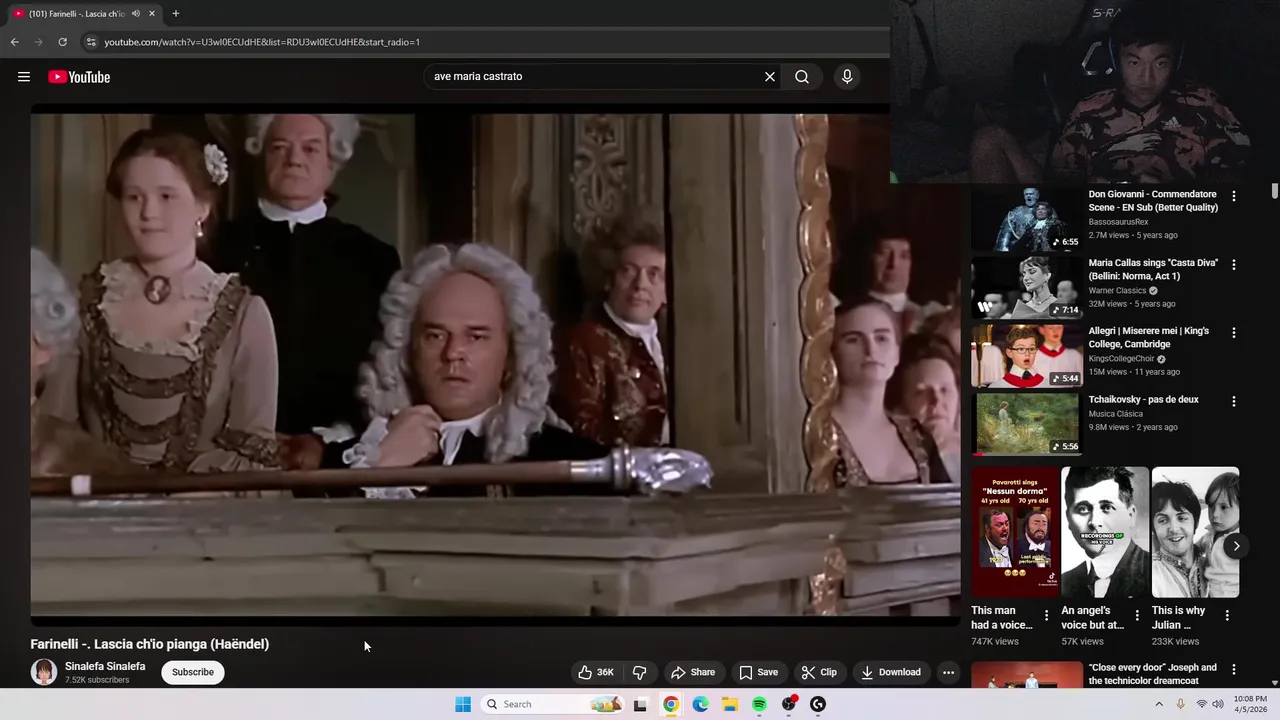The width and height of the screenshot is (1280, 720).
Task: Play the Tchaikovsky pas de deux thumbnail
Action: (x=1027, y=424)
